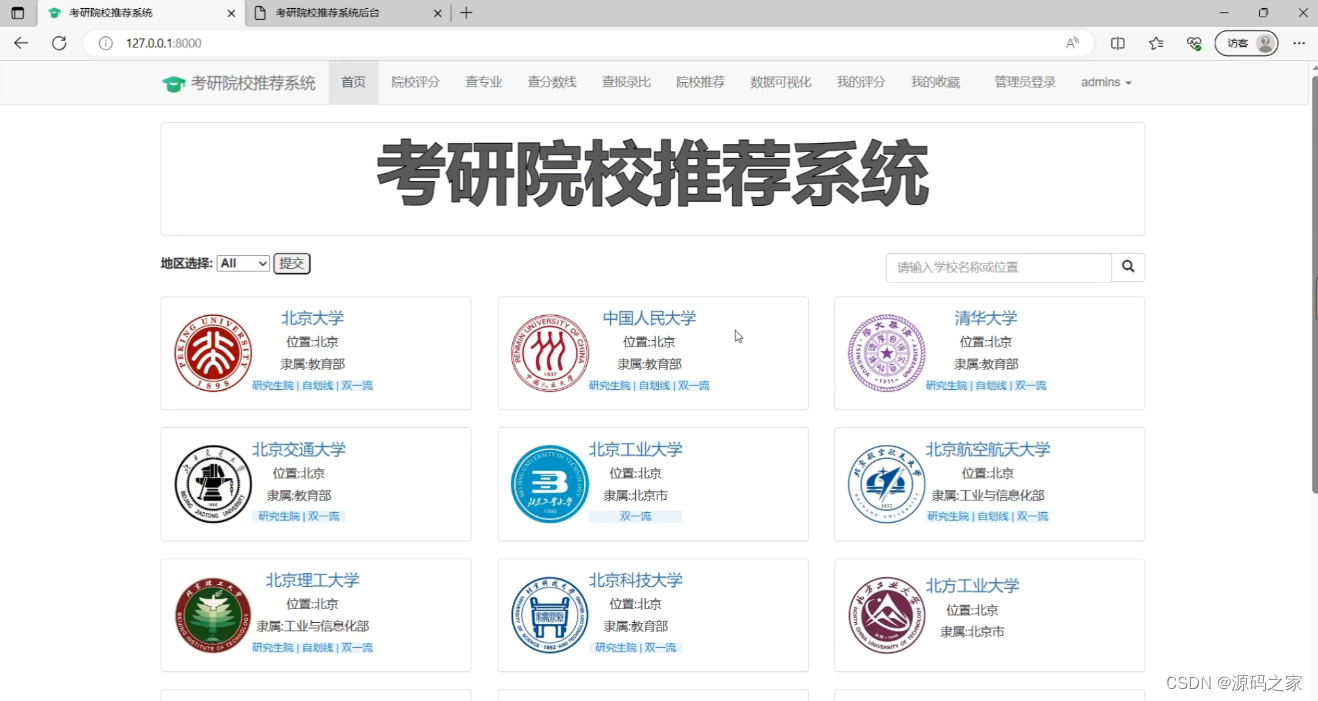Open 管理员登录 in the navbar
Viewport: 1318px width, 701px height.
[x=1025, y=82]
